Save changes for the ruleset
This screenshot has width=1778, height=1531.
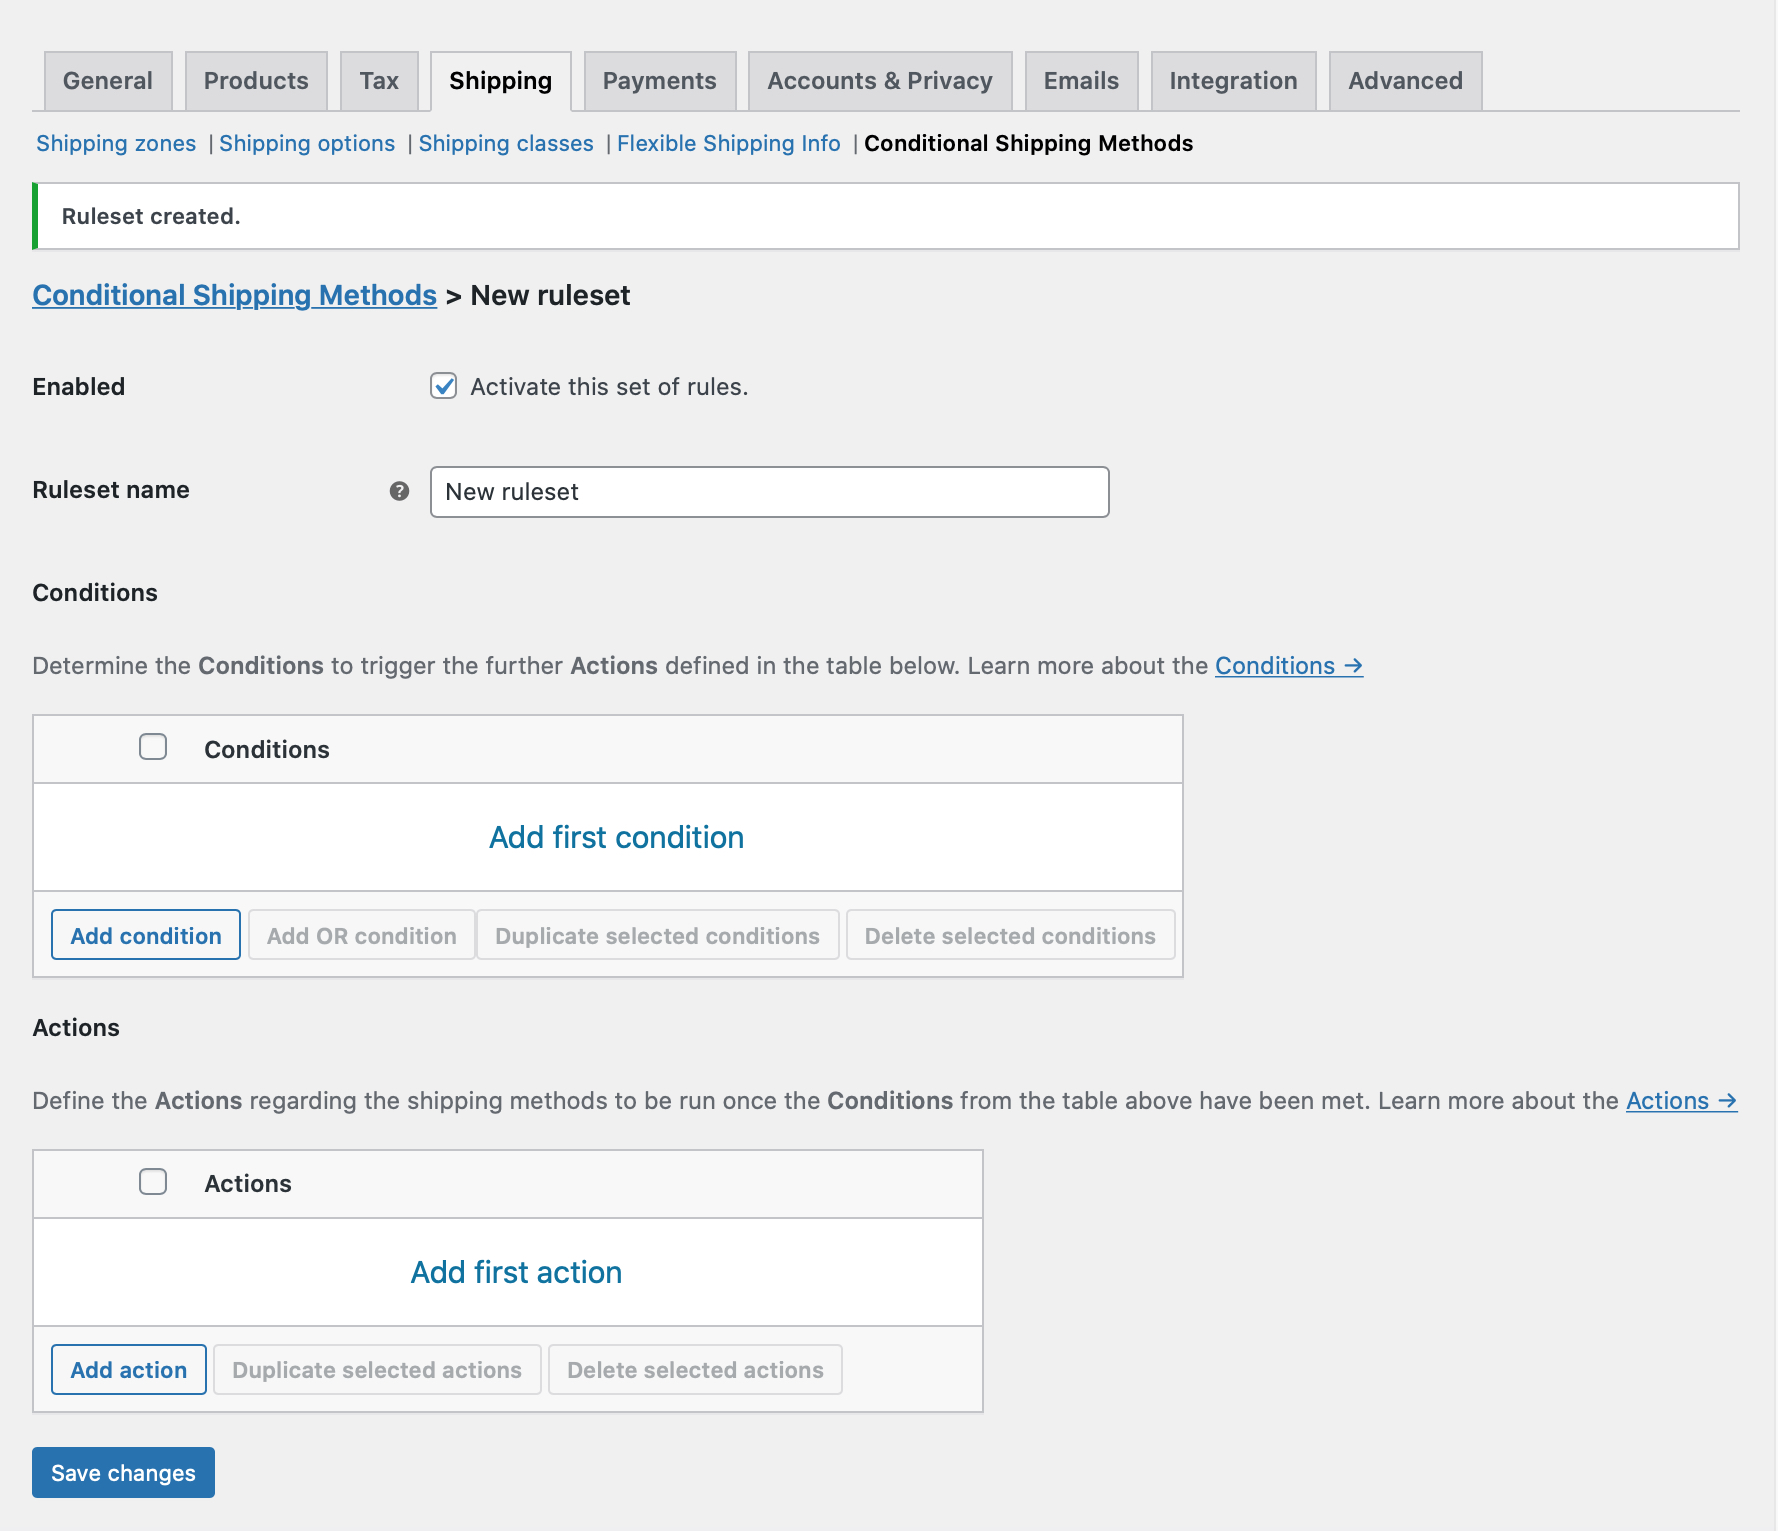click(x=122, y=1472)
